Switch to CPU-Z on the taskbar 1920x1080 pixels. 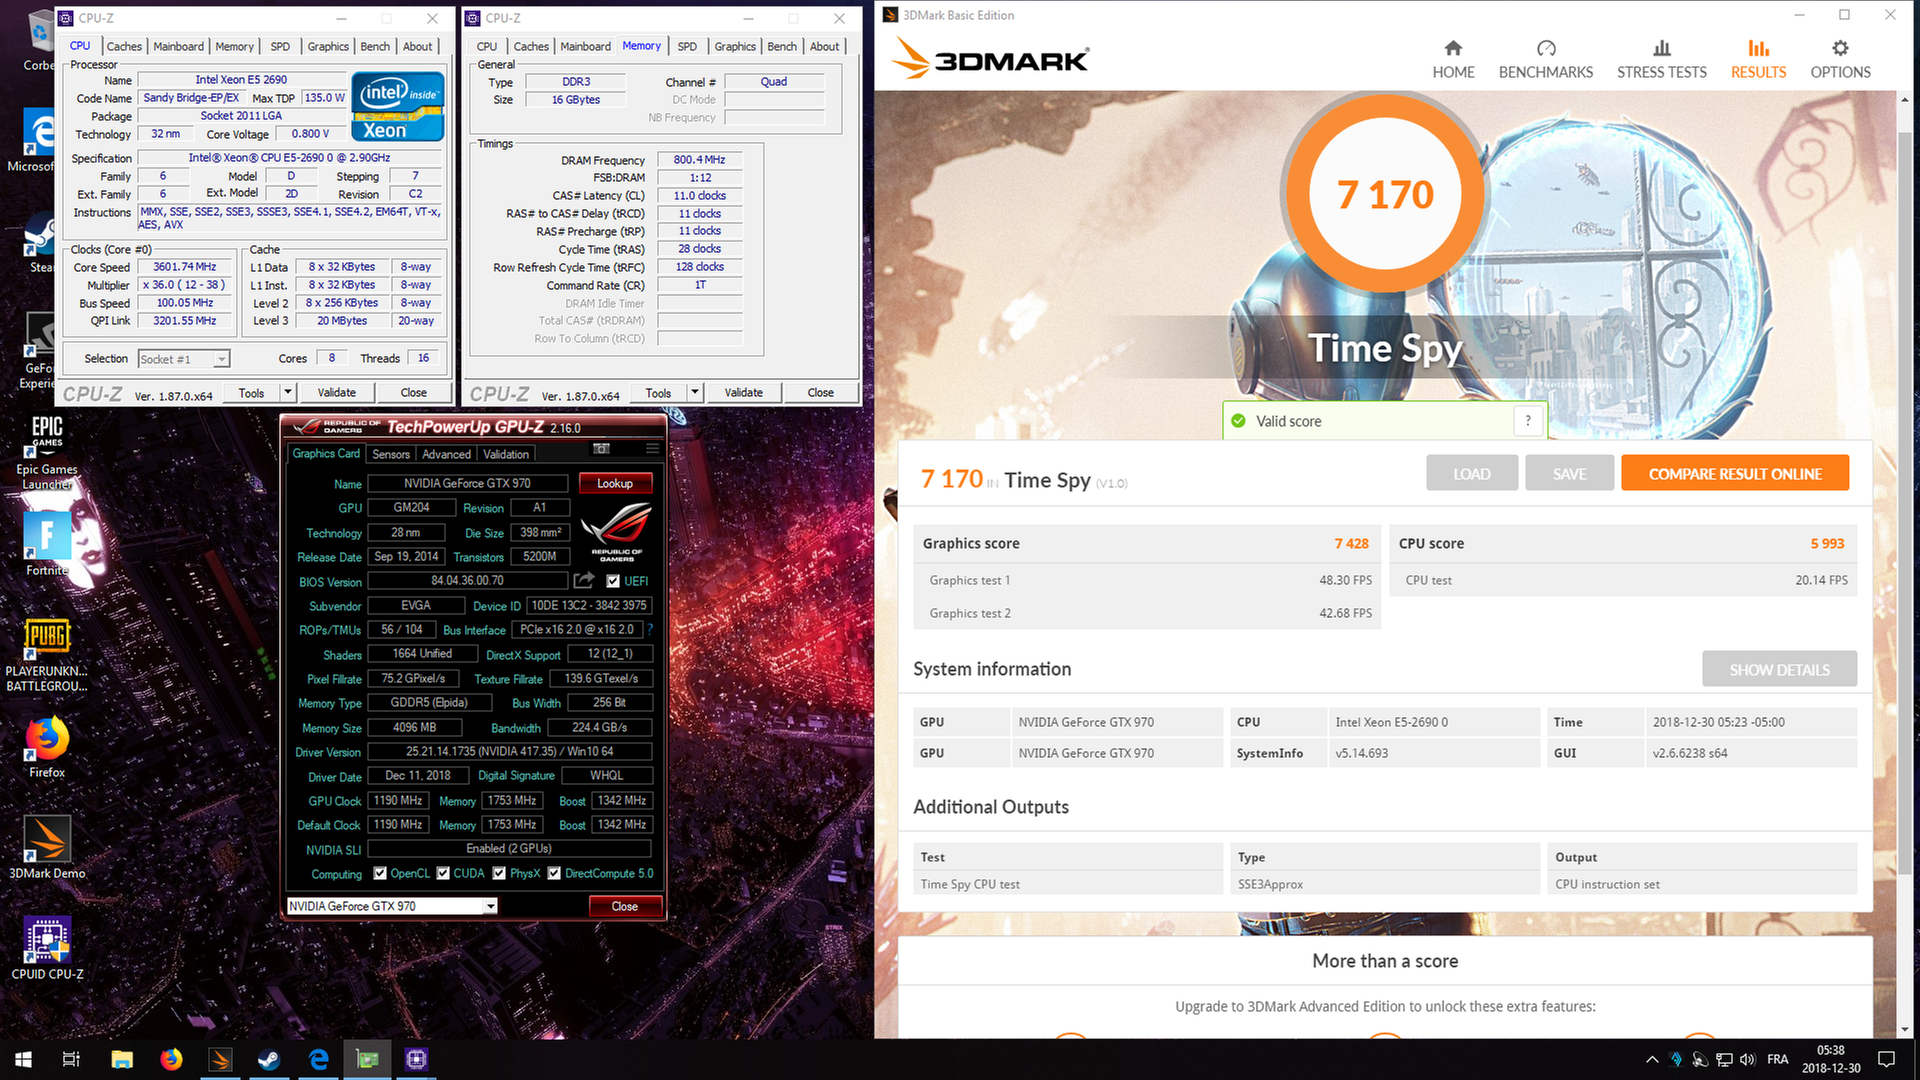pos(416,1059)
